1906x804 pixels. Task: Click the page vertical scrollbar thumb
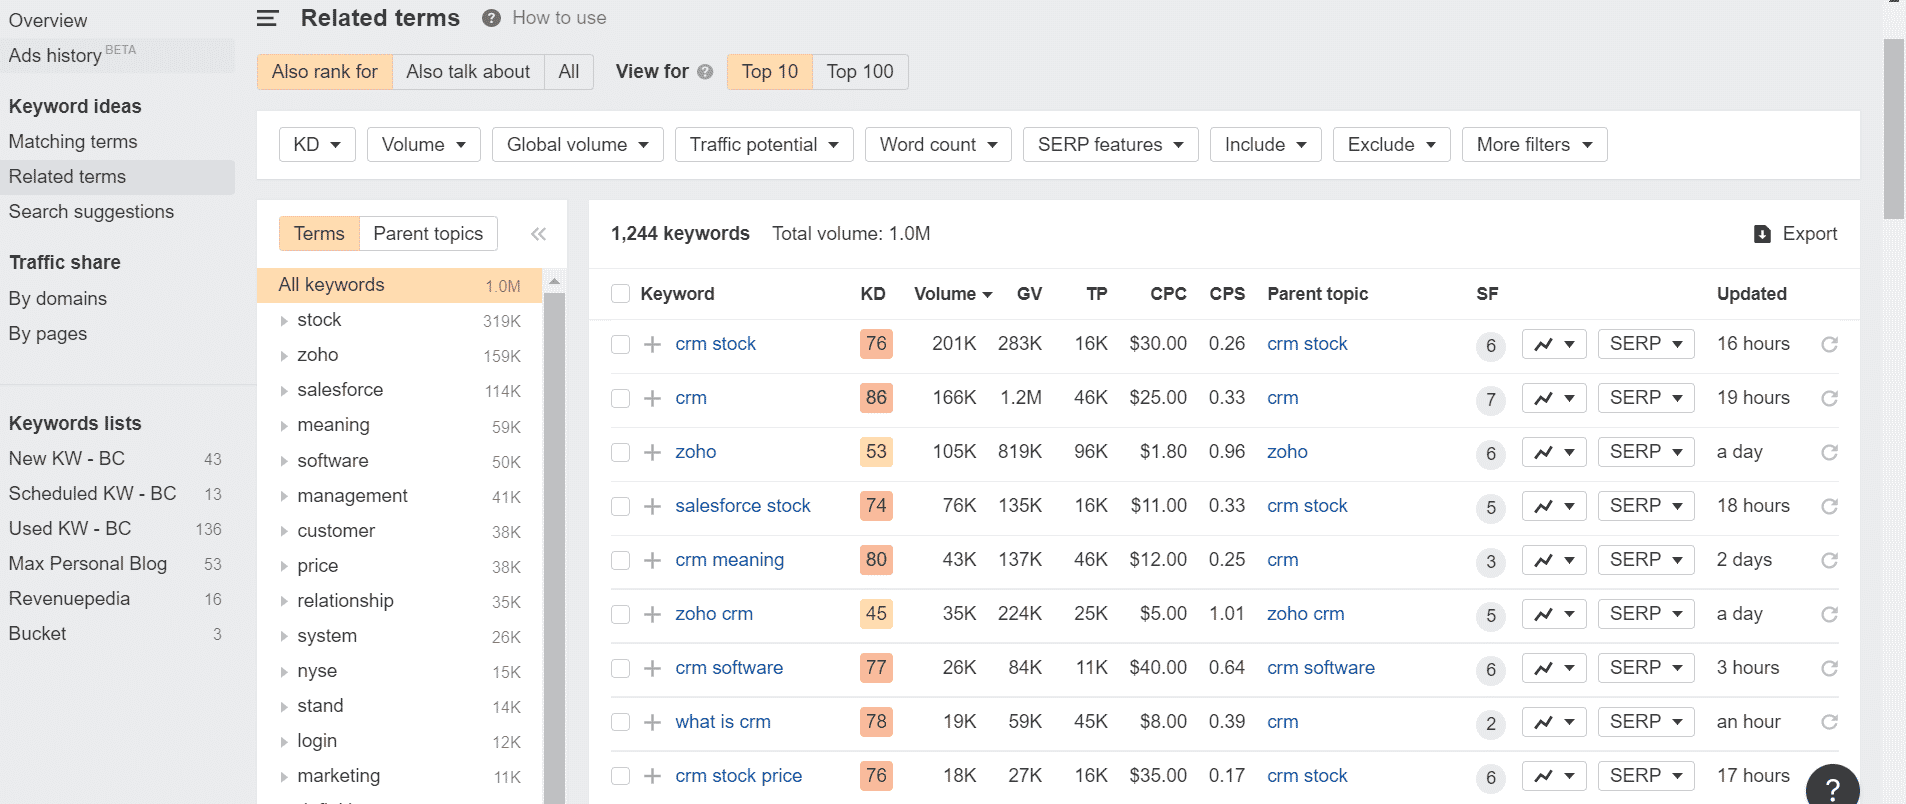[x=1894, y=128]
